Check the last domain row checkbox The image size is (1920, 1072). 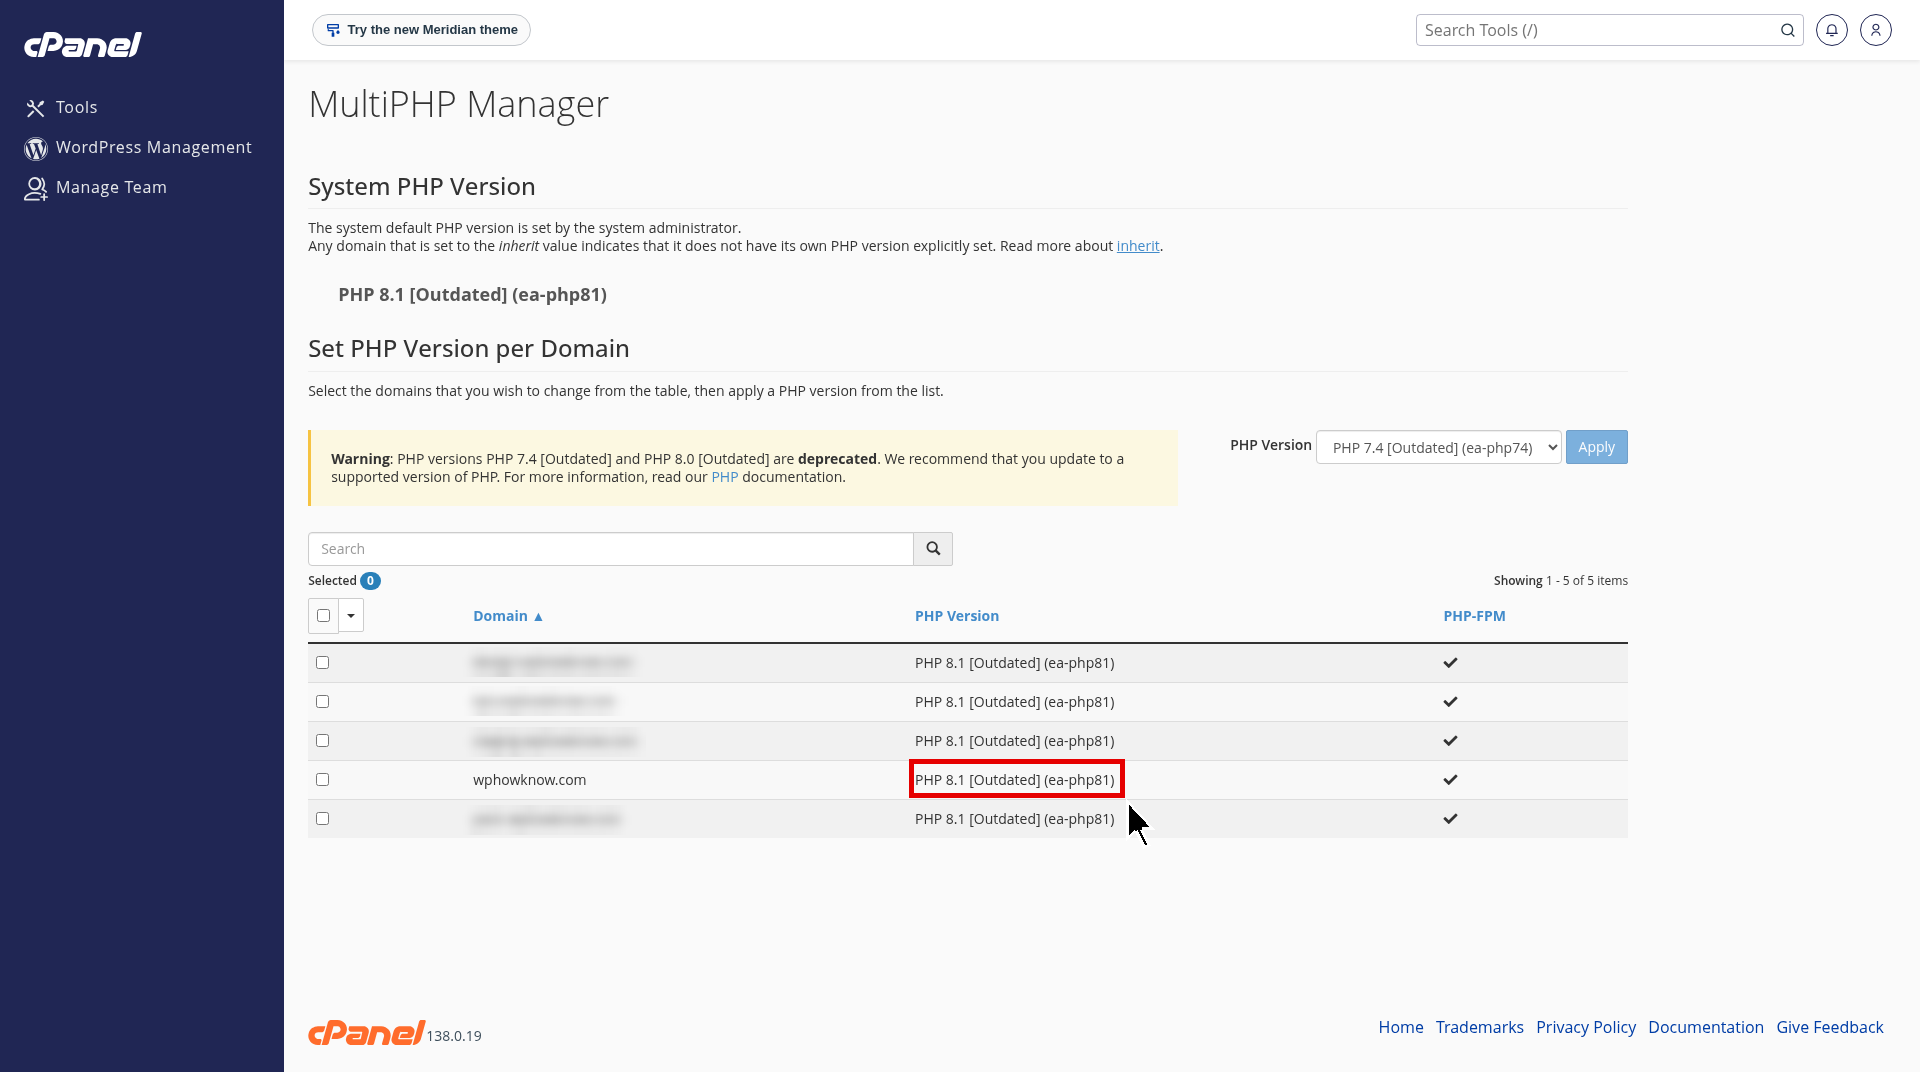(322, 818)
